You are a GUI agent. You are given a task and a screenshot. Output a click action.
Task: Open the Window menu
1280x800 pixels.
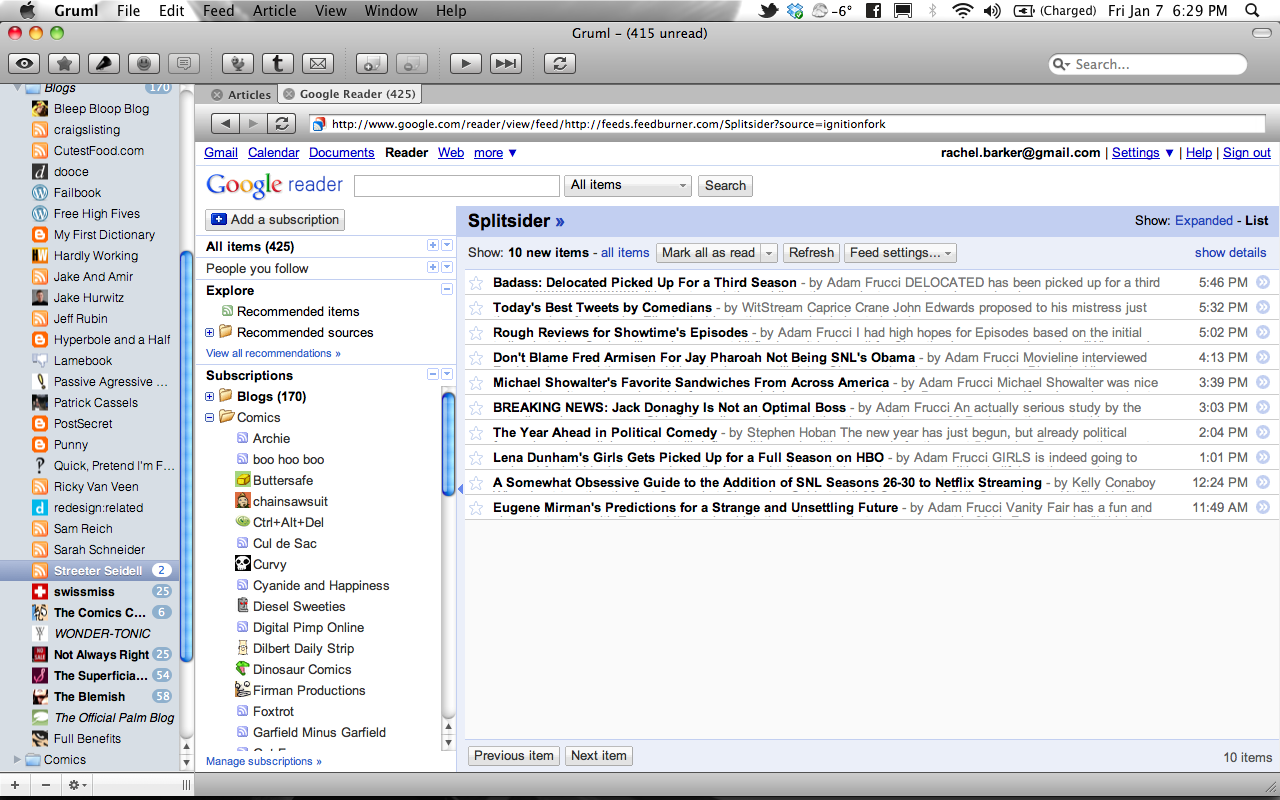pyautogui.click(x=390, y=11)
